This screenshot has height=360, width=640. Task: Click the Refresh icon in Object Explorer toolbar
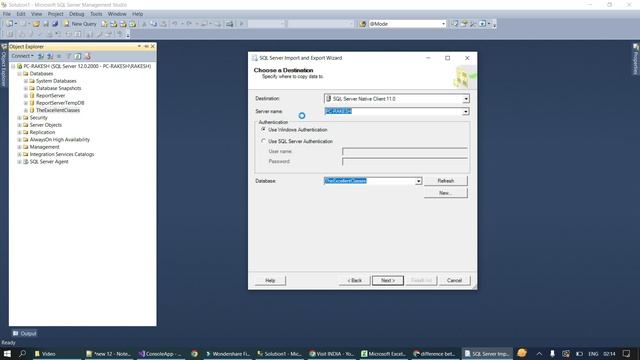point(78,56)
